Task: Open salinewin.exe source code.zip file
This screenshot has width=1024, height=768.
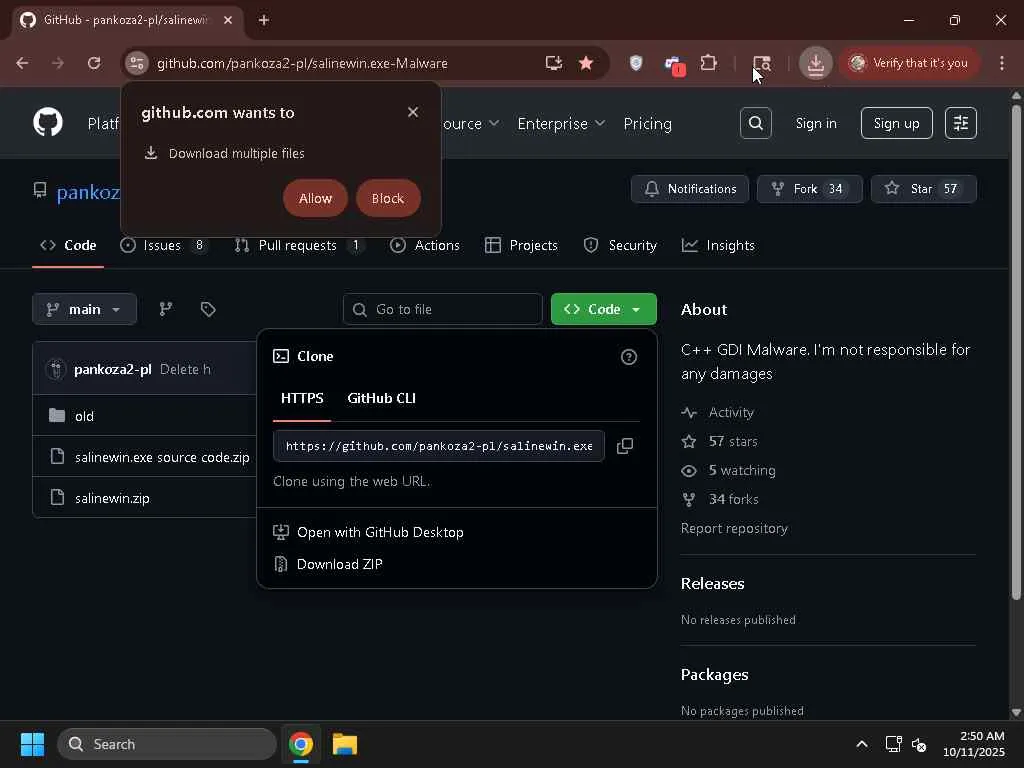Action: point(162,457)
